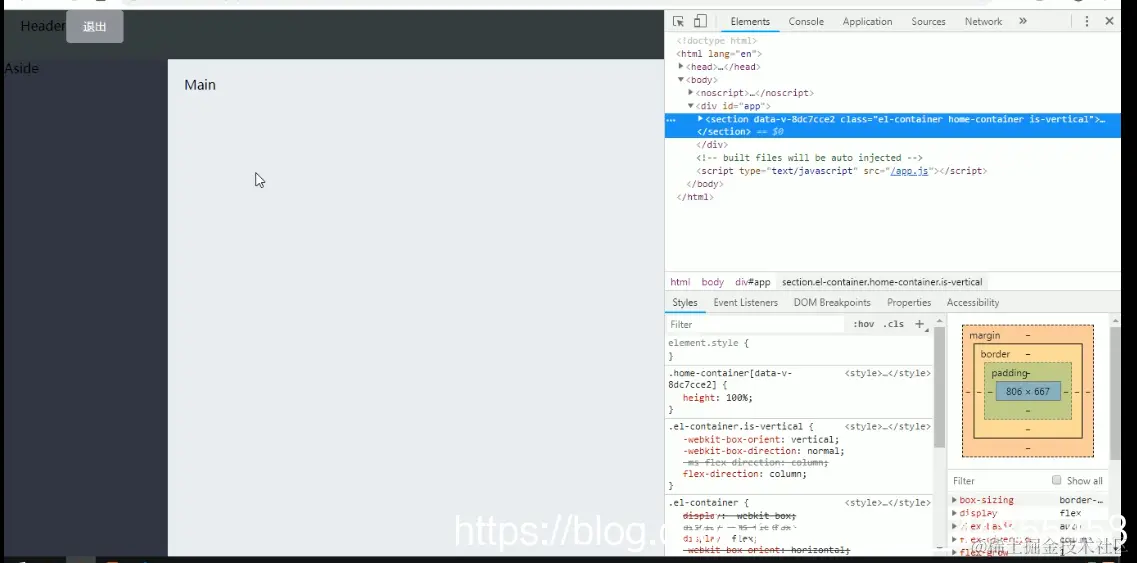Open the /app.js source link
This screenshot has width=1137, height=563.
coord(909,171)
